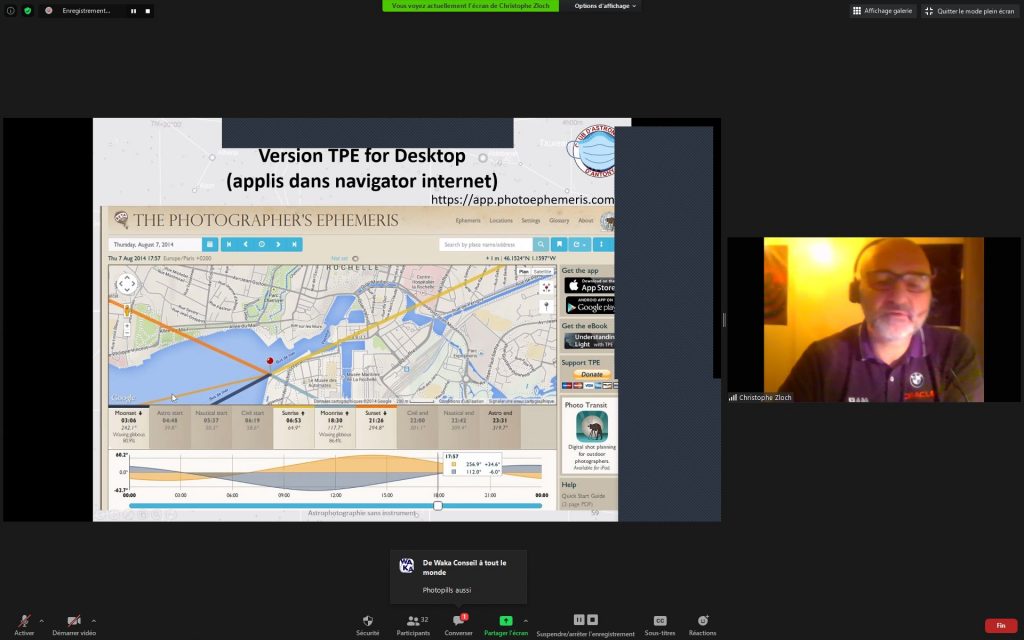The width and height of the screenshot is (1024, 640).
Task: Click the map pan compass control
Action: (x=127, y=284)
